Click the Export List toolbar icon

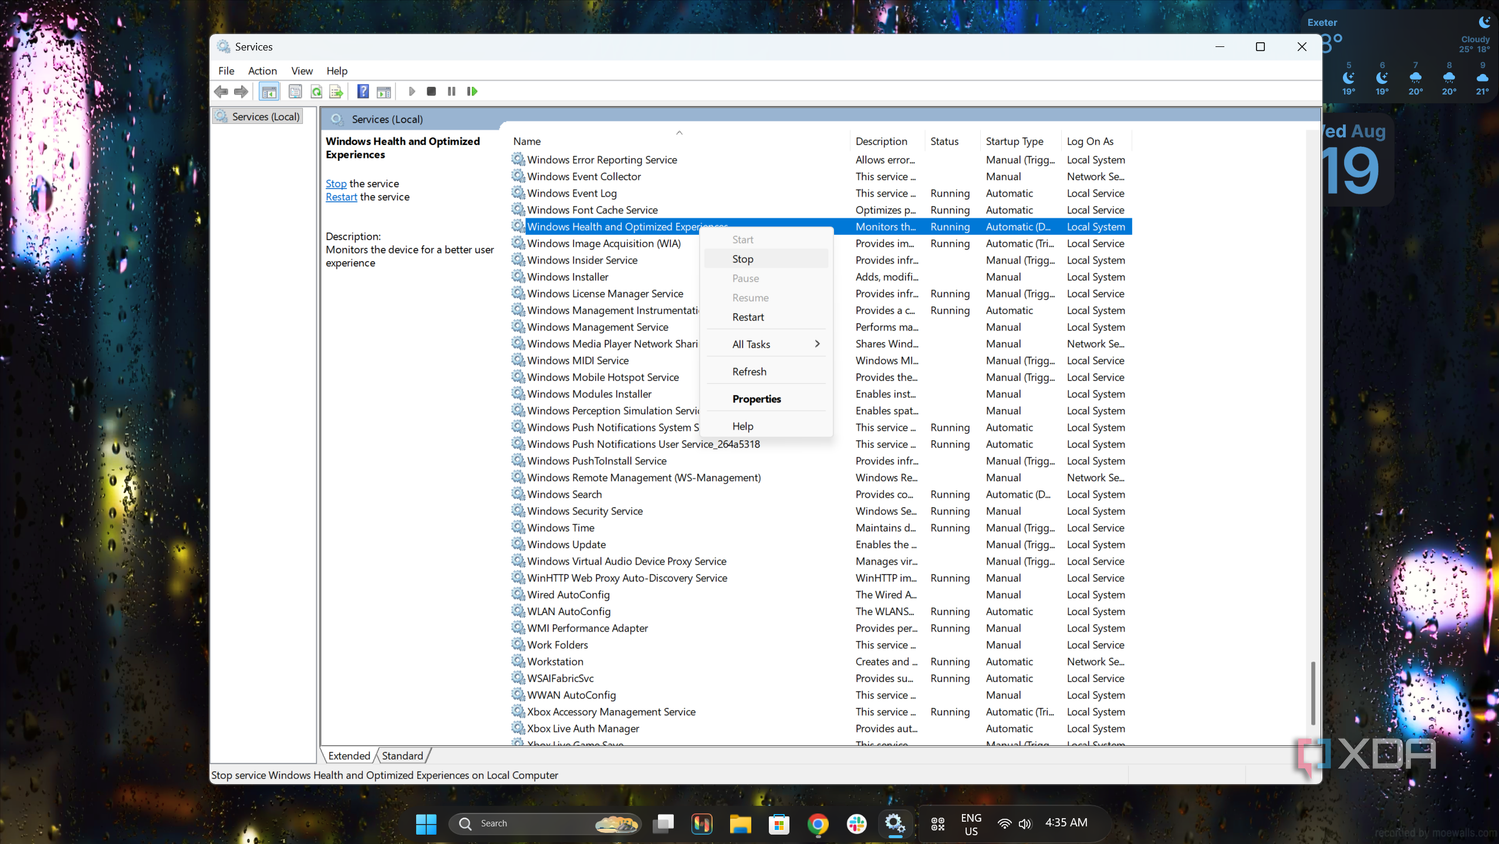coord(336,91)
